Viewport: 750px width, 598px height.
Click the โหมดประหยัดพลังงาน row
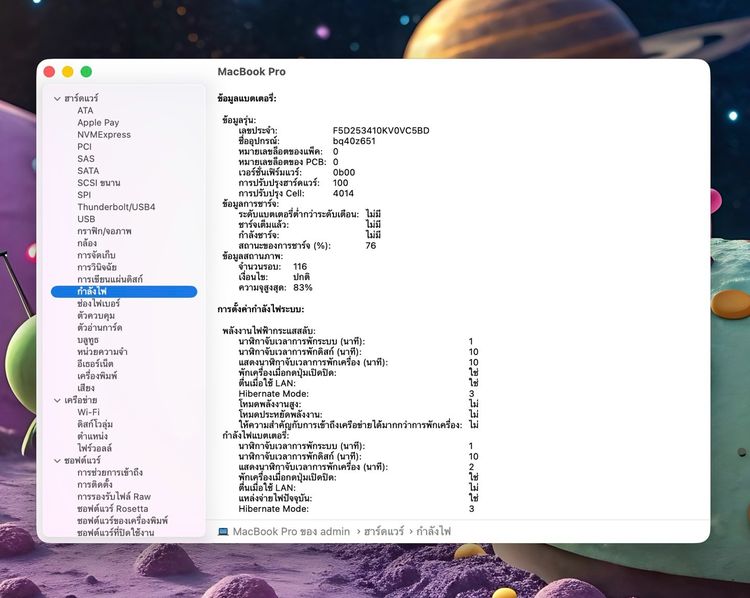click(358, 415)
